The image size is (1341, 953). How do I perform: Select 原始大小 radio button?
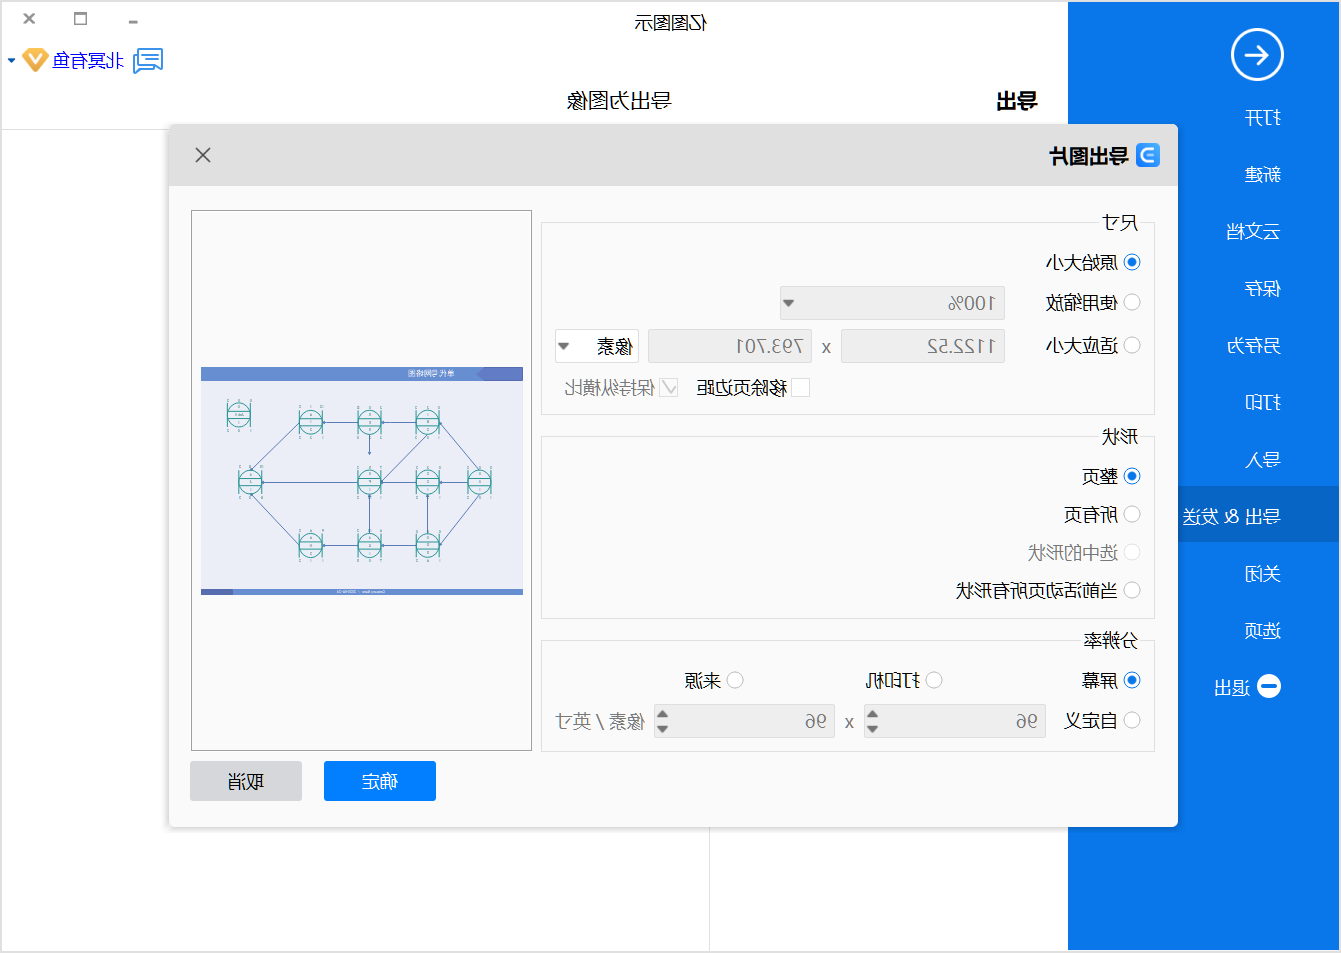[1132, 262]
